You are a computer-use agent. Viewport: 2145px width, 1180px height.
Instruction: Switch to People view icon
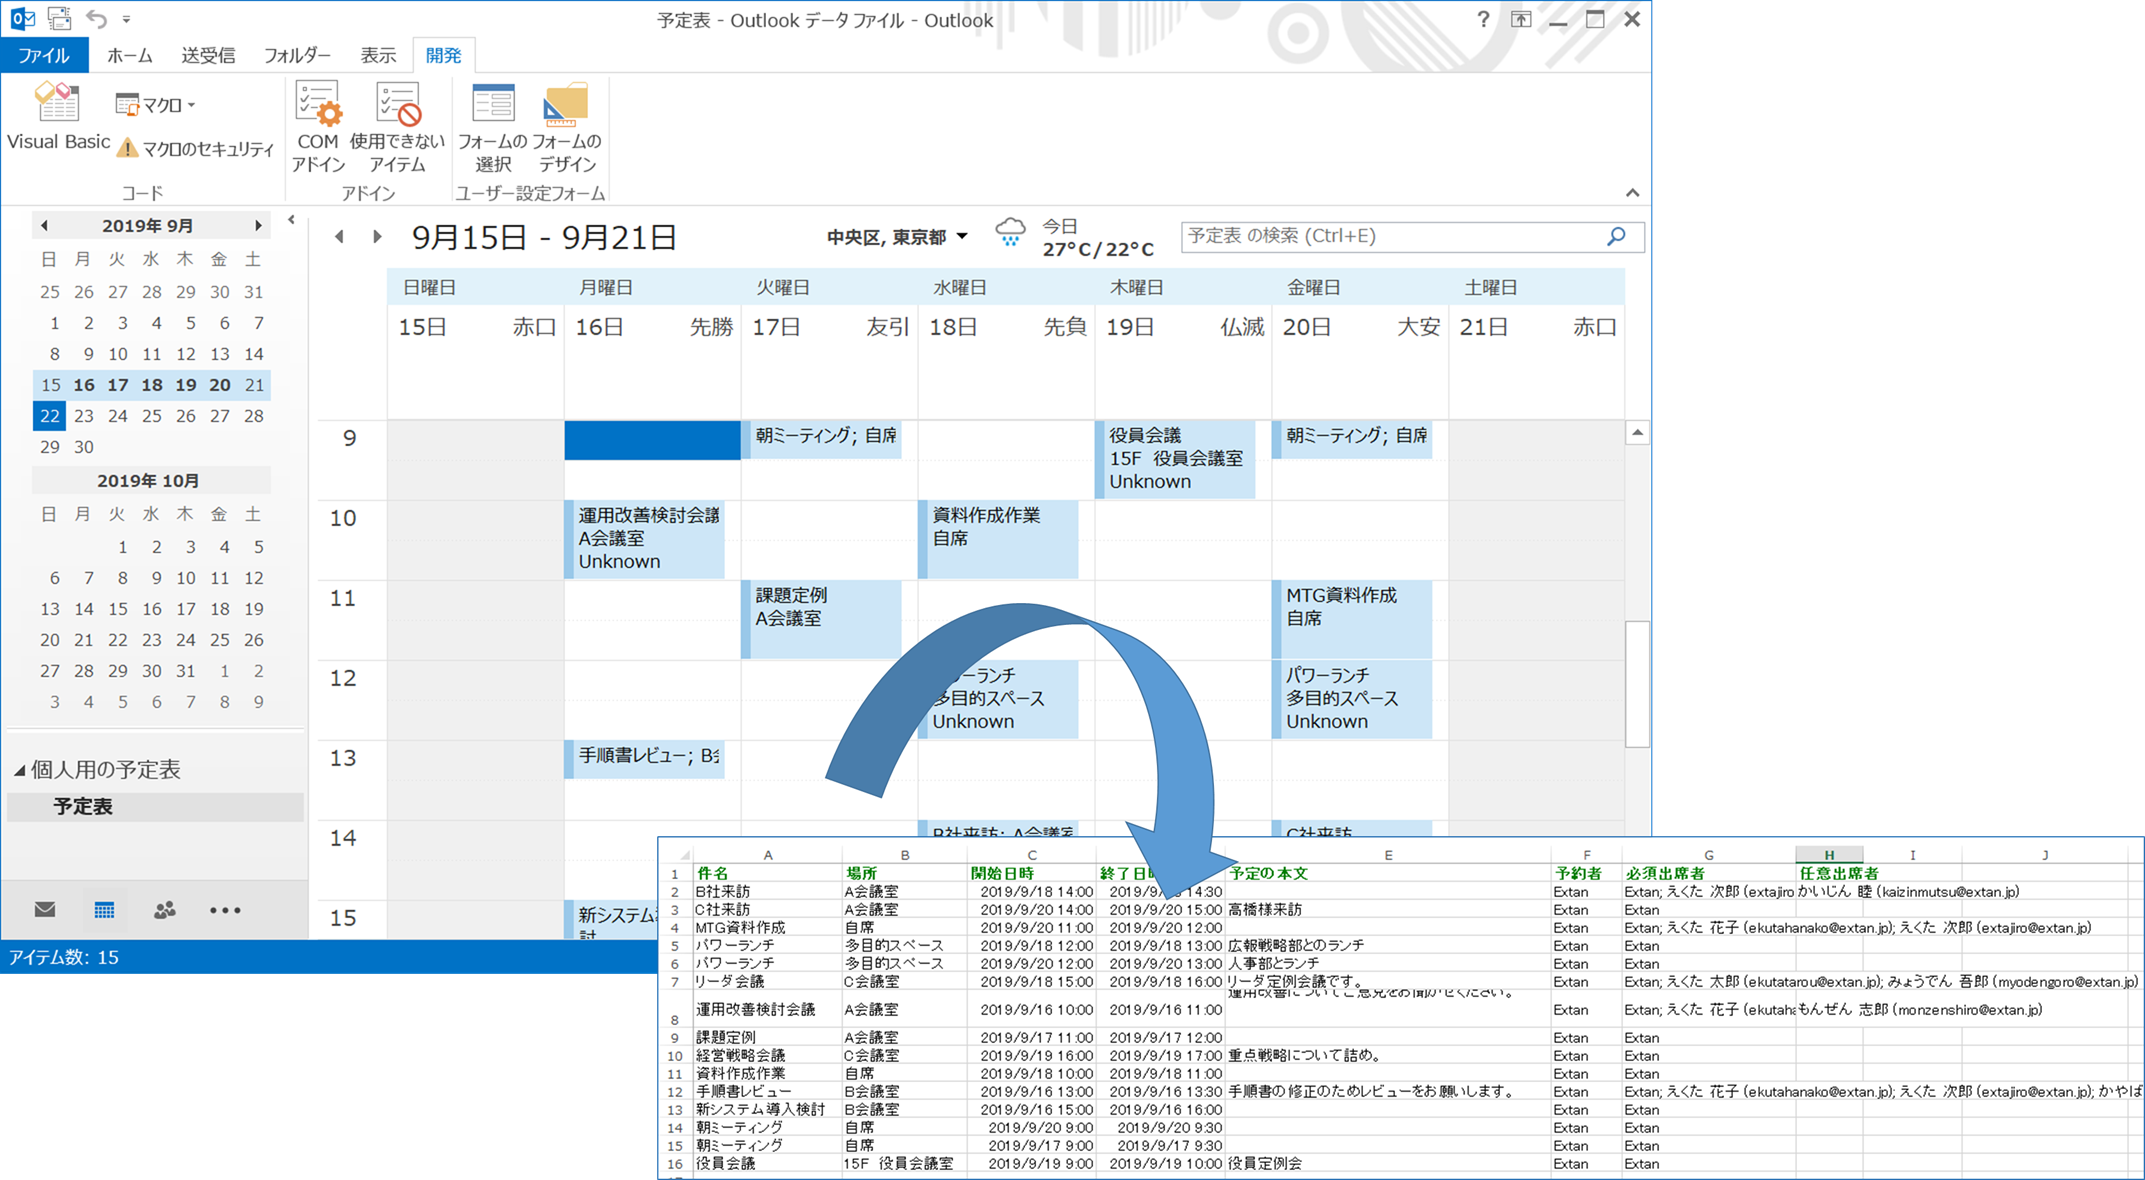165,910
